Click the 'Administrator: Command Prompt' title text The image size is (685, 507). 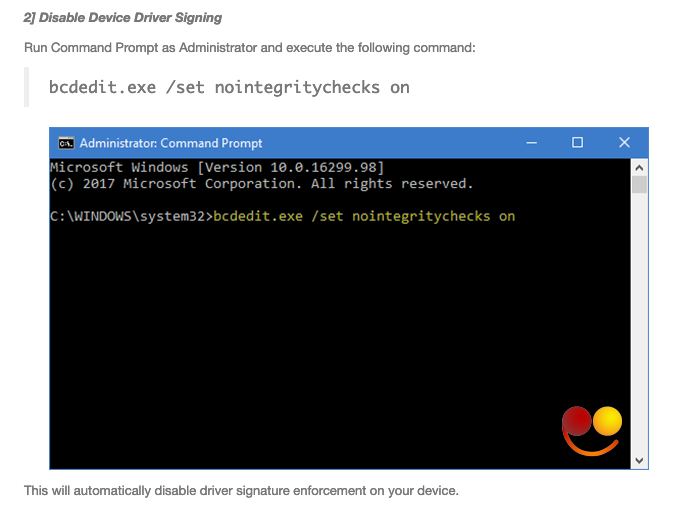171,143
